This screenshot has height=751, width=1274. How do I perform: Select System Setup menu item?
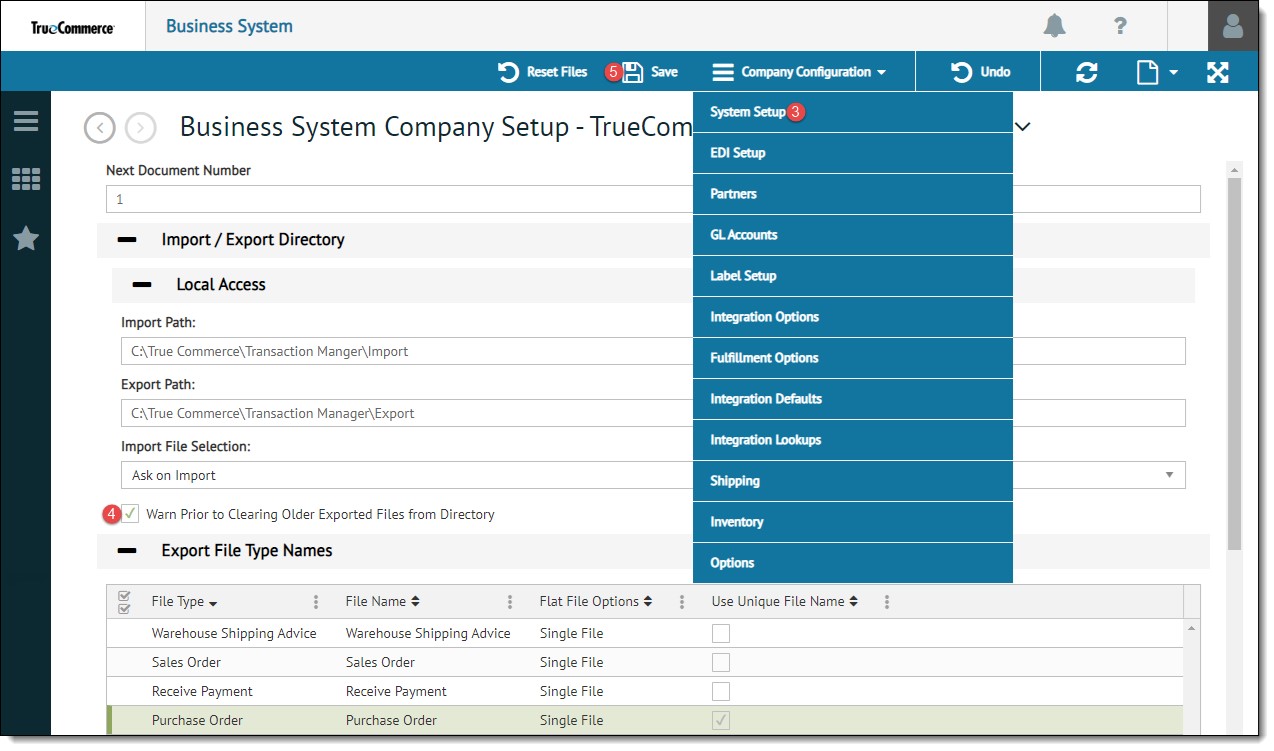pos(853,112)
